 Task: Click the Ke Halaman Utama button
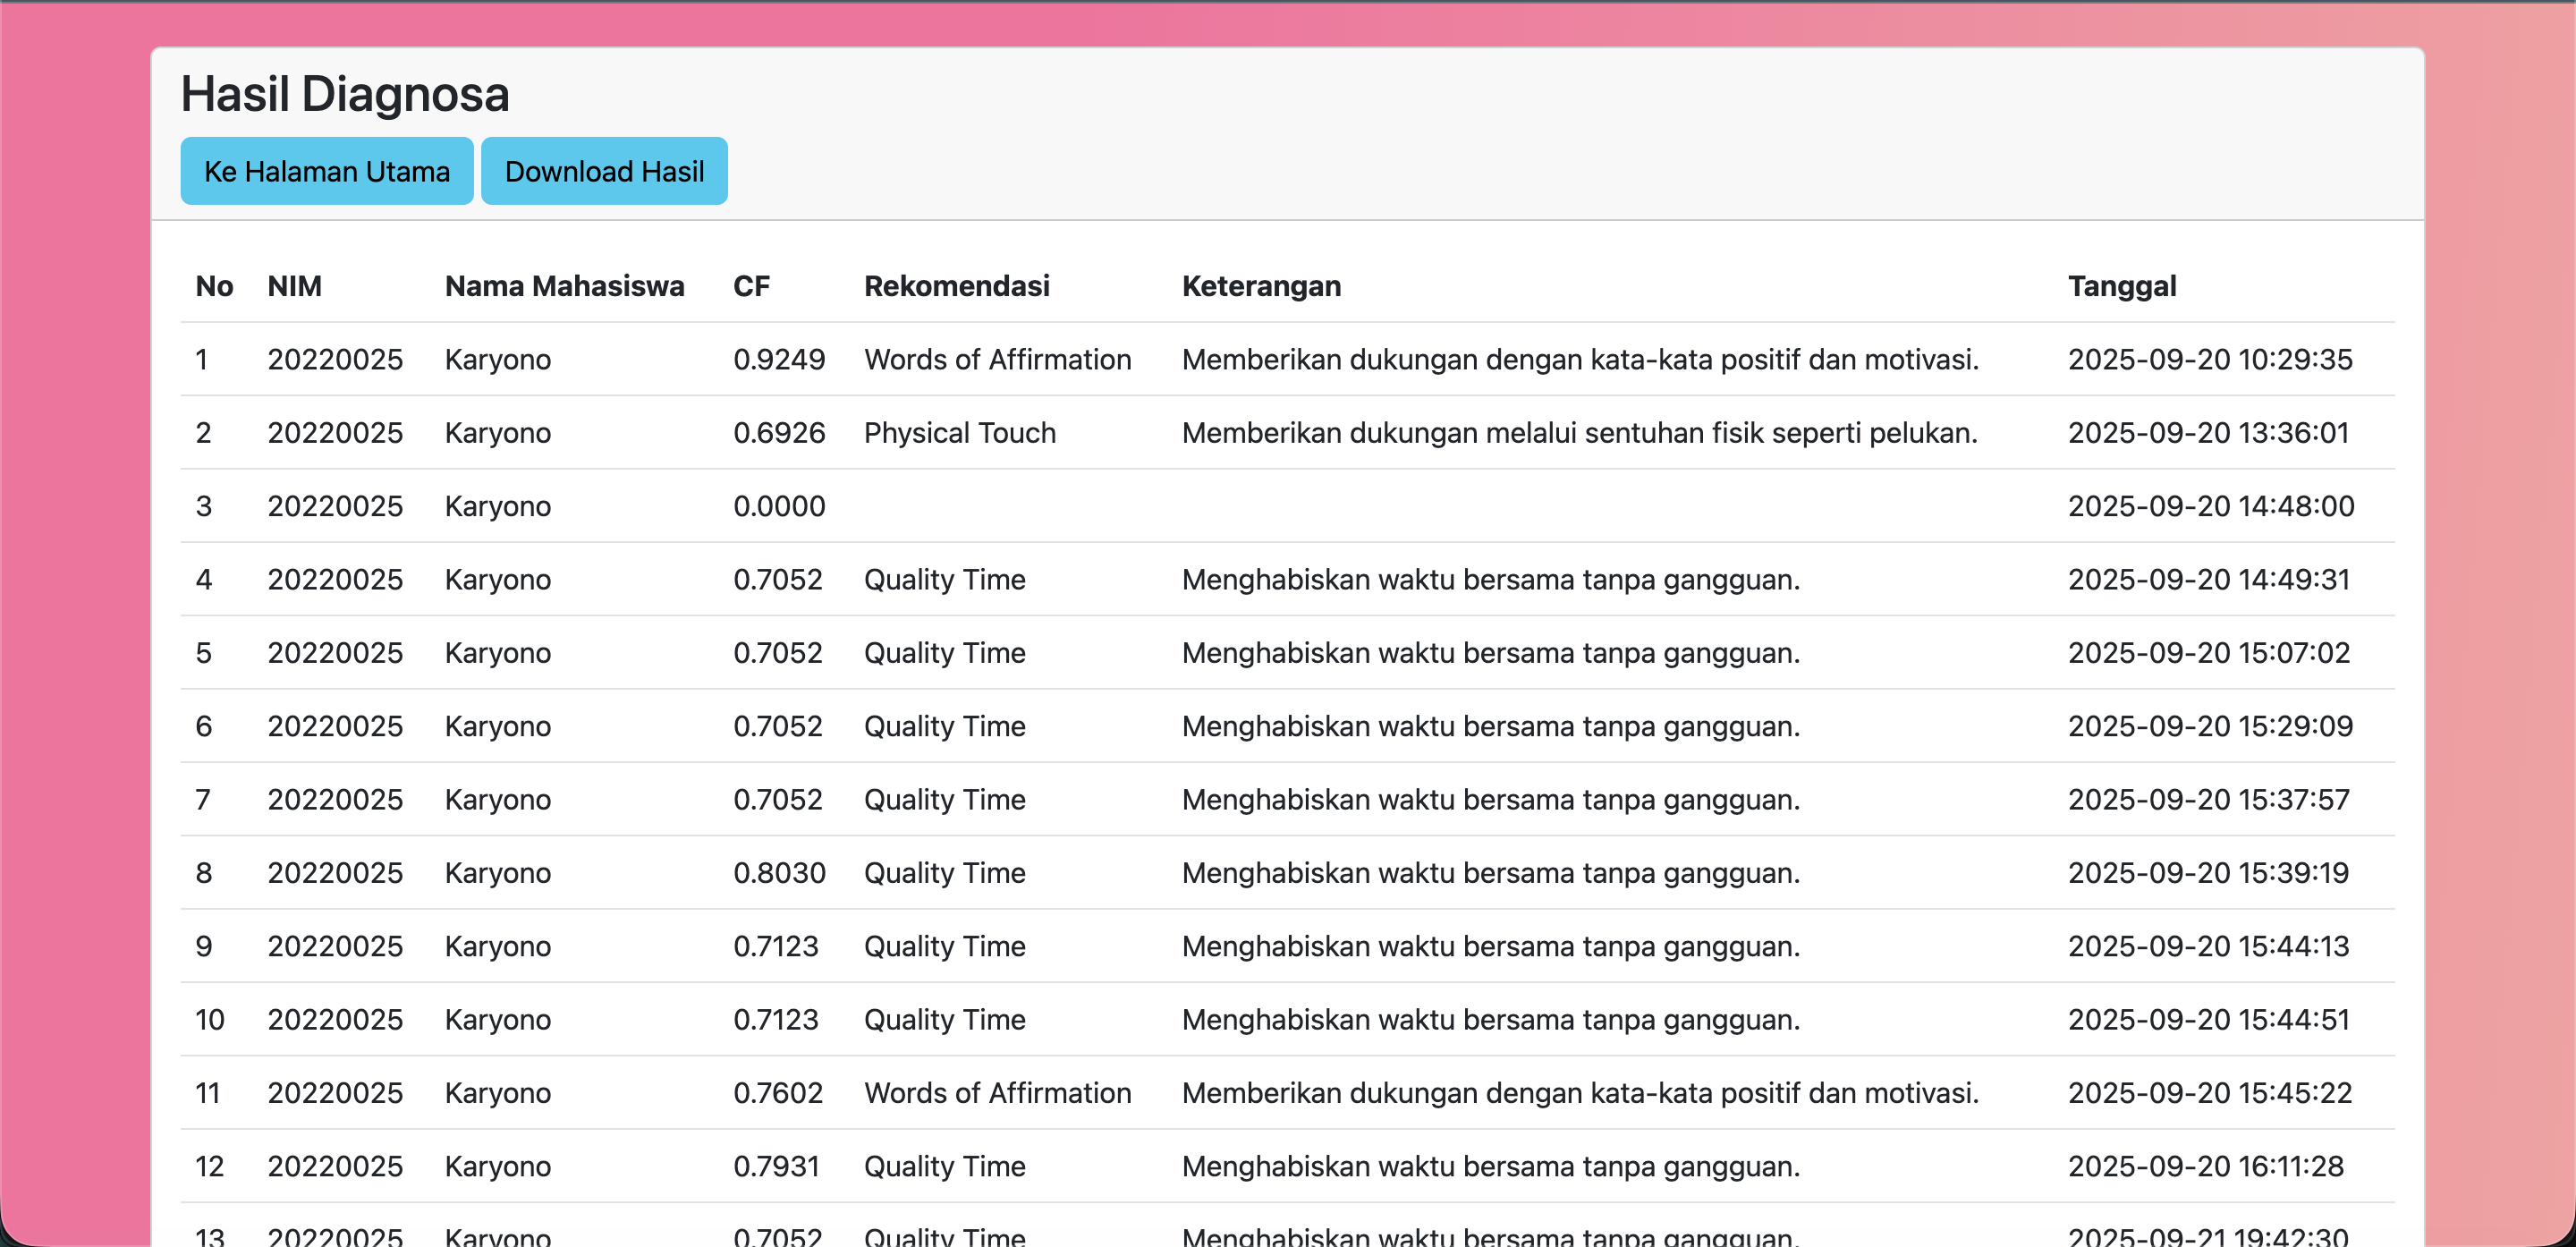(x=326, y=171)
